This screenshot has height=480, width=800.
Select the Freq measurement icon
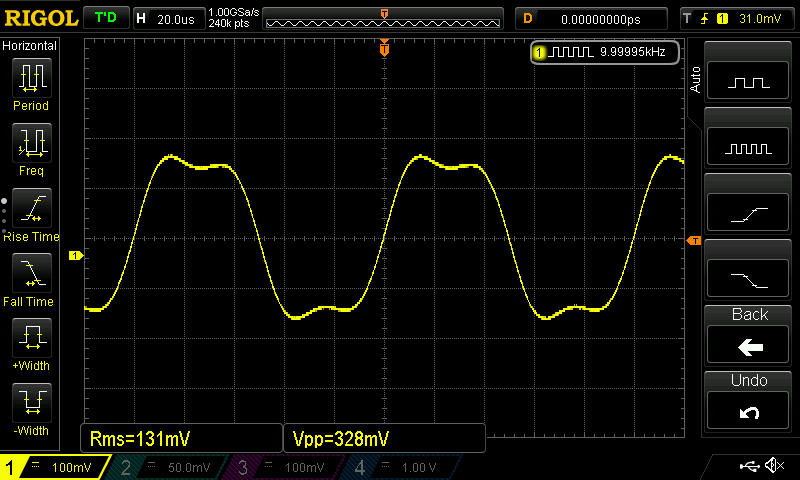[x=32, y=143]
